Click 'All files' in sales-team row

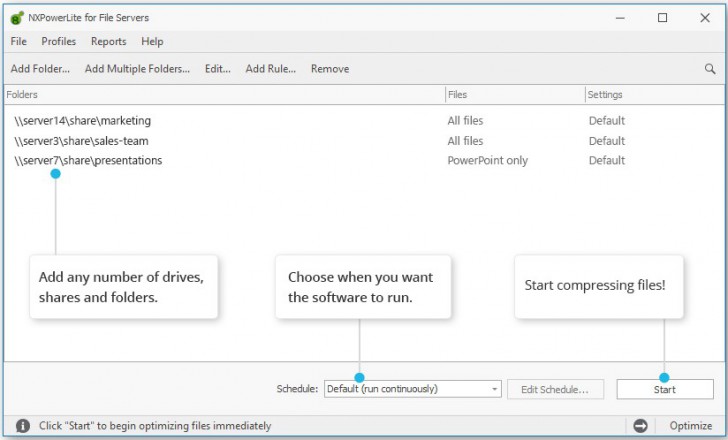click(x=465, y=141)
